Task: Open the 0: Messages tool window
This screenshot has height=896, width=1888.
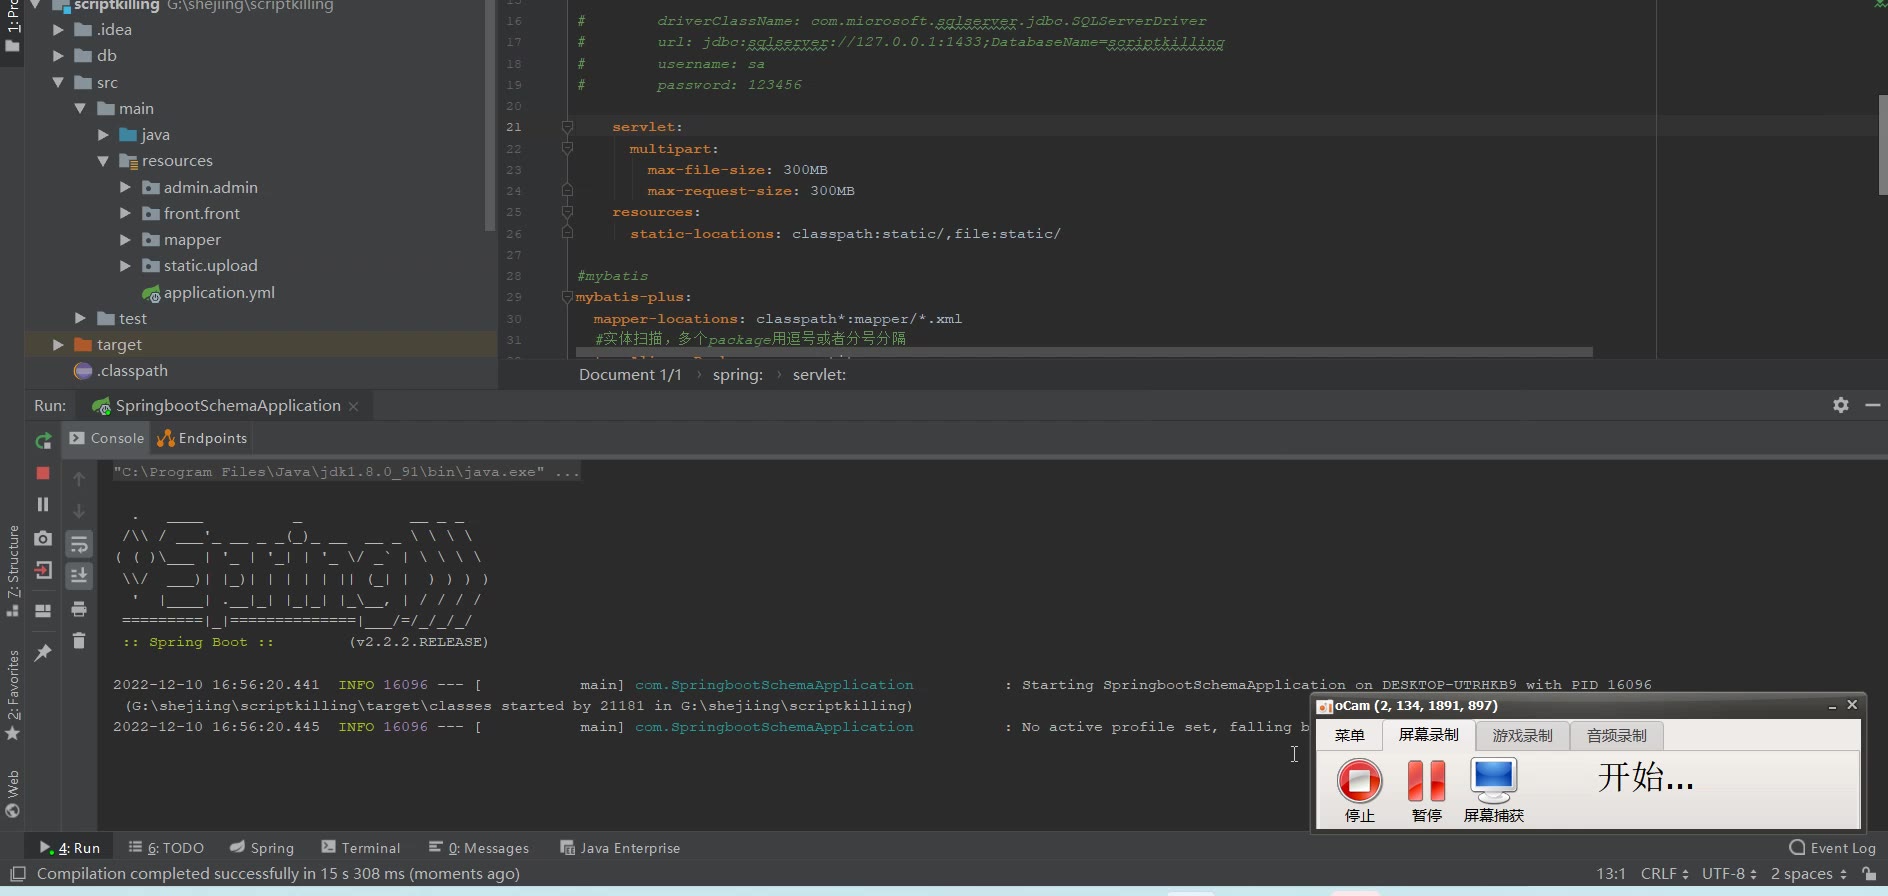Action: pyautogui.click(x=479, y=848)
